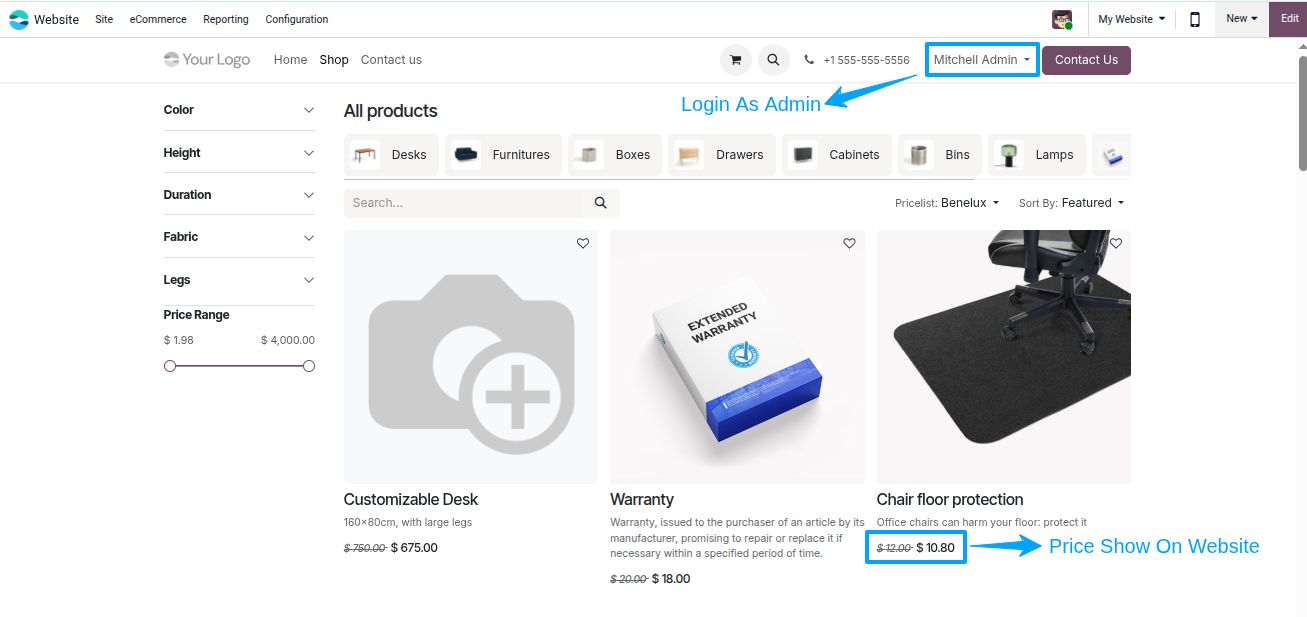Open the Customizable Desk product title
This screenshot has height=617, width=1307.
click(x=411, y=499)
